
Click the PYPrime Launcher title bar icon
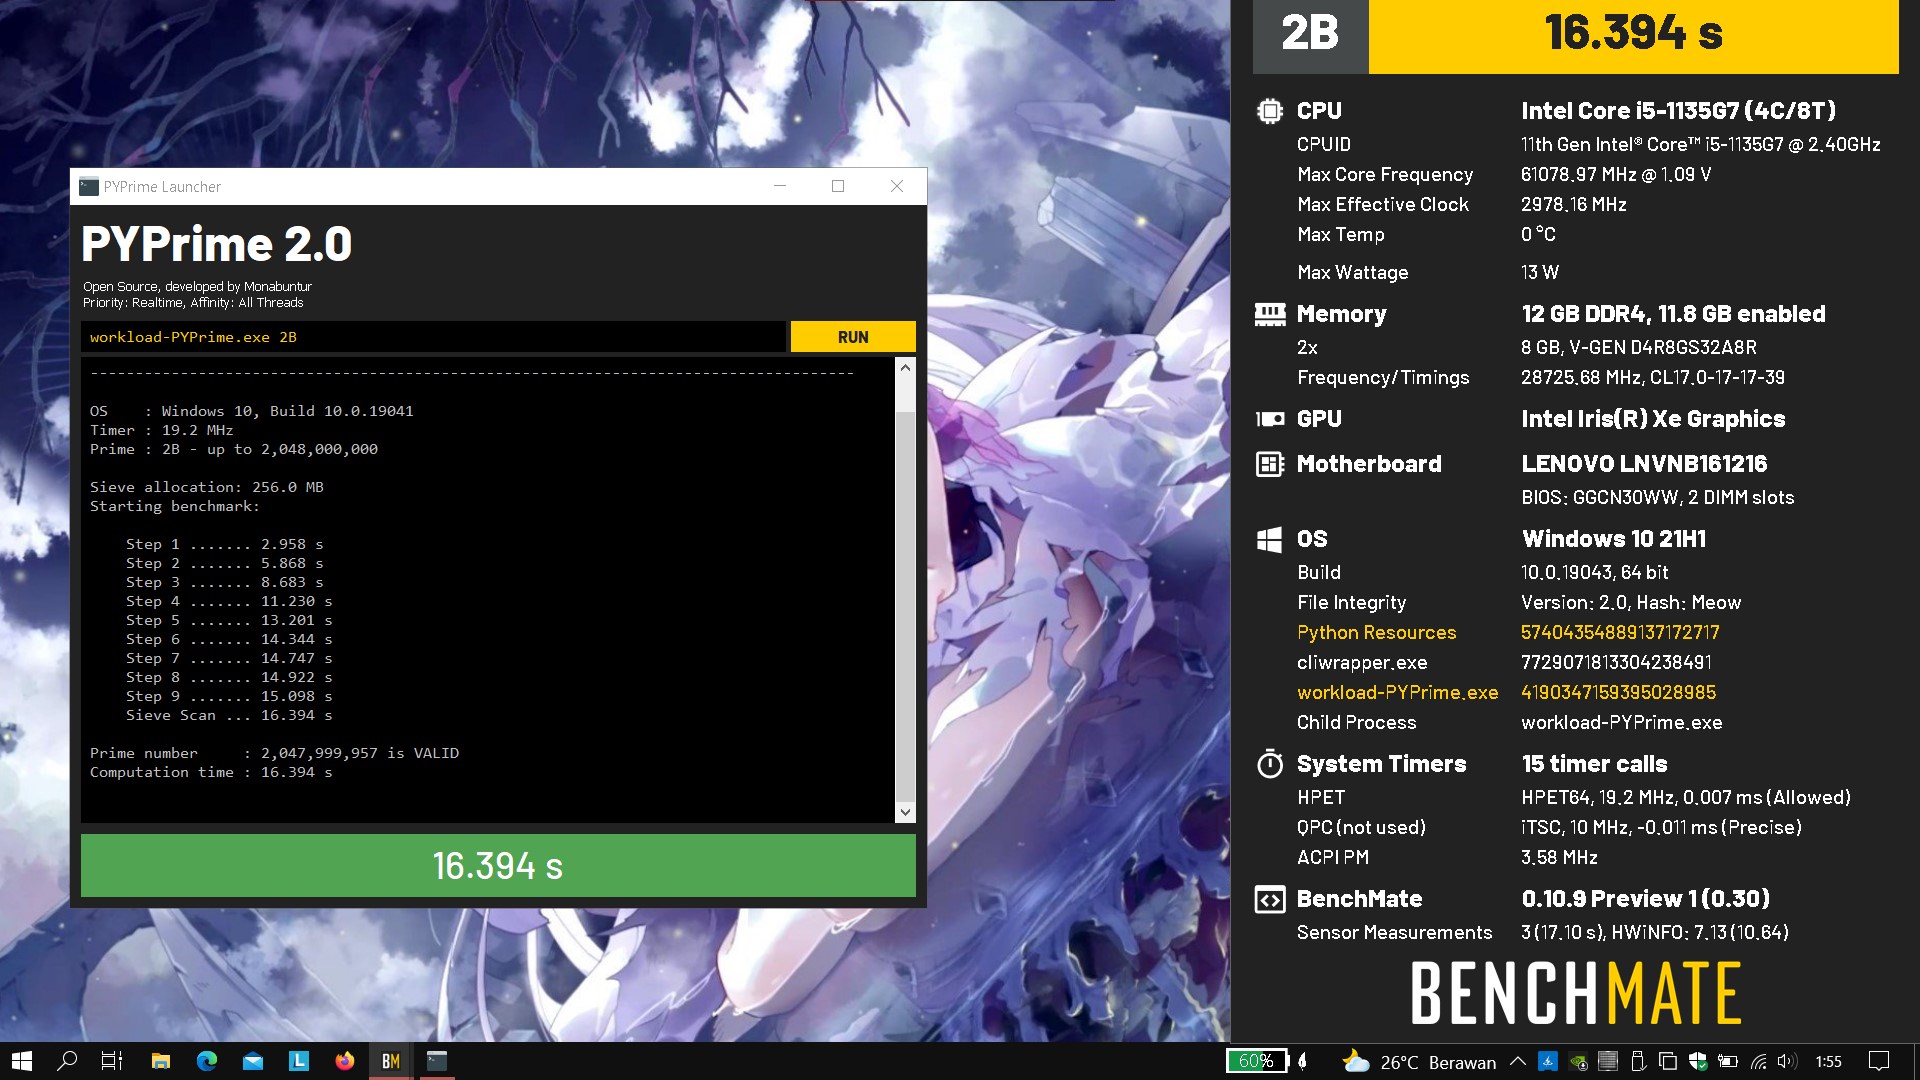tap(89, 186)
